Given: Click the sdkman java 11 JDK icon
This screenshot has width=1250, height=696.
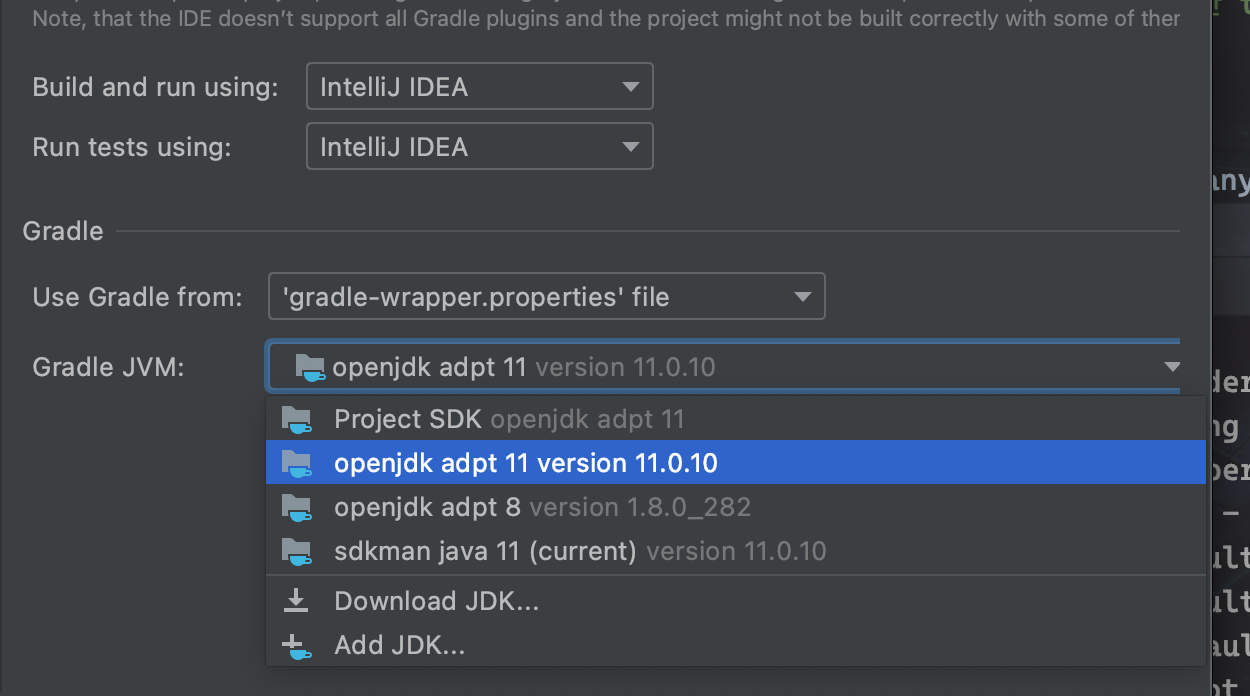Looking at the screenshot, I should [296, 552].
